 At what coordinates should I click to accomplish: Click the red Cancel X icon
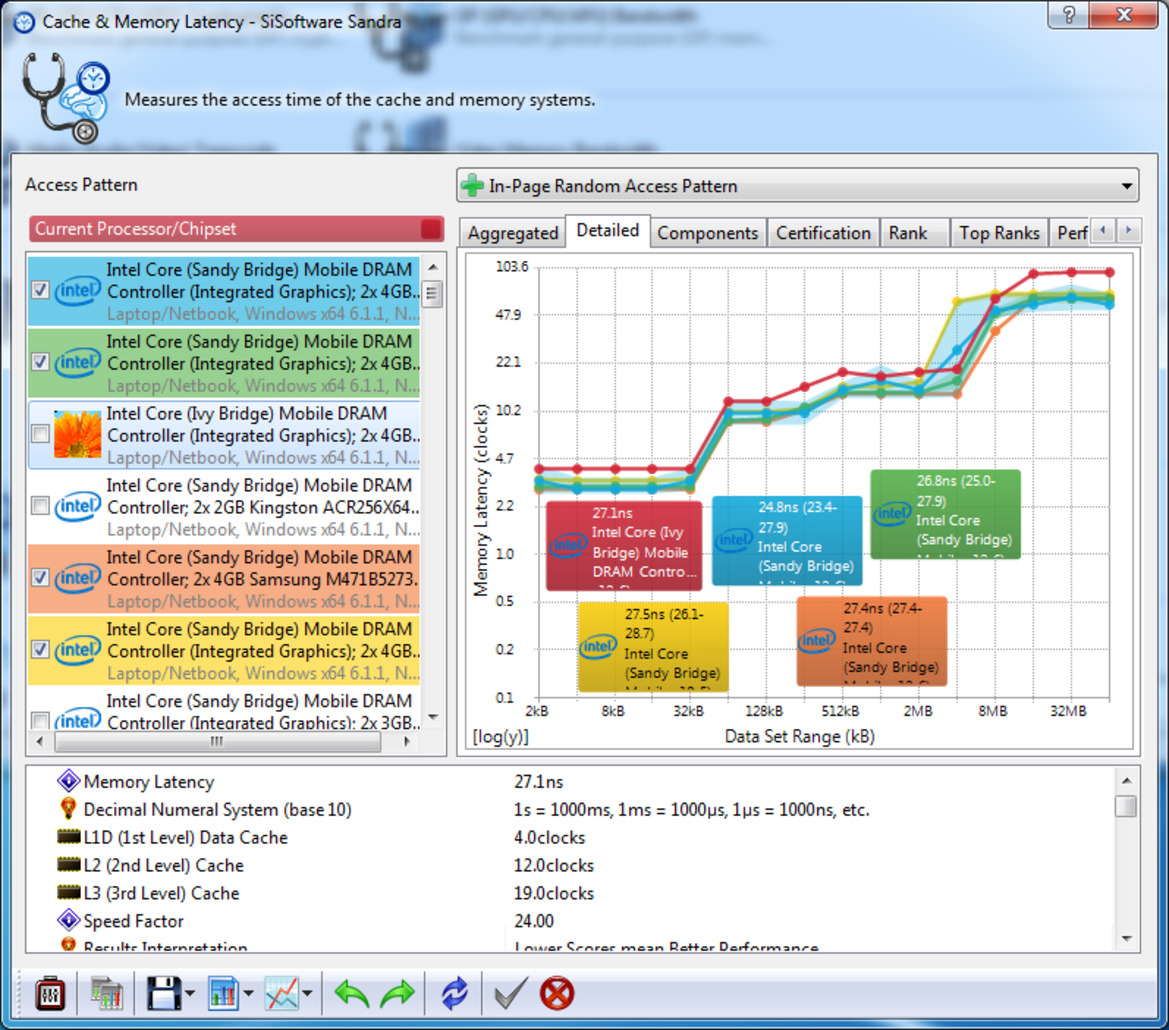(x=557, y=993)
